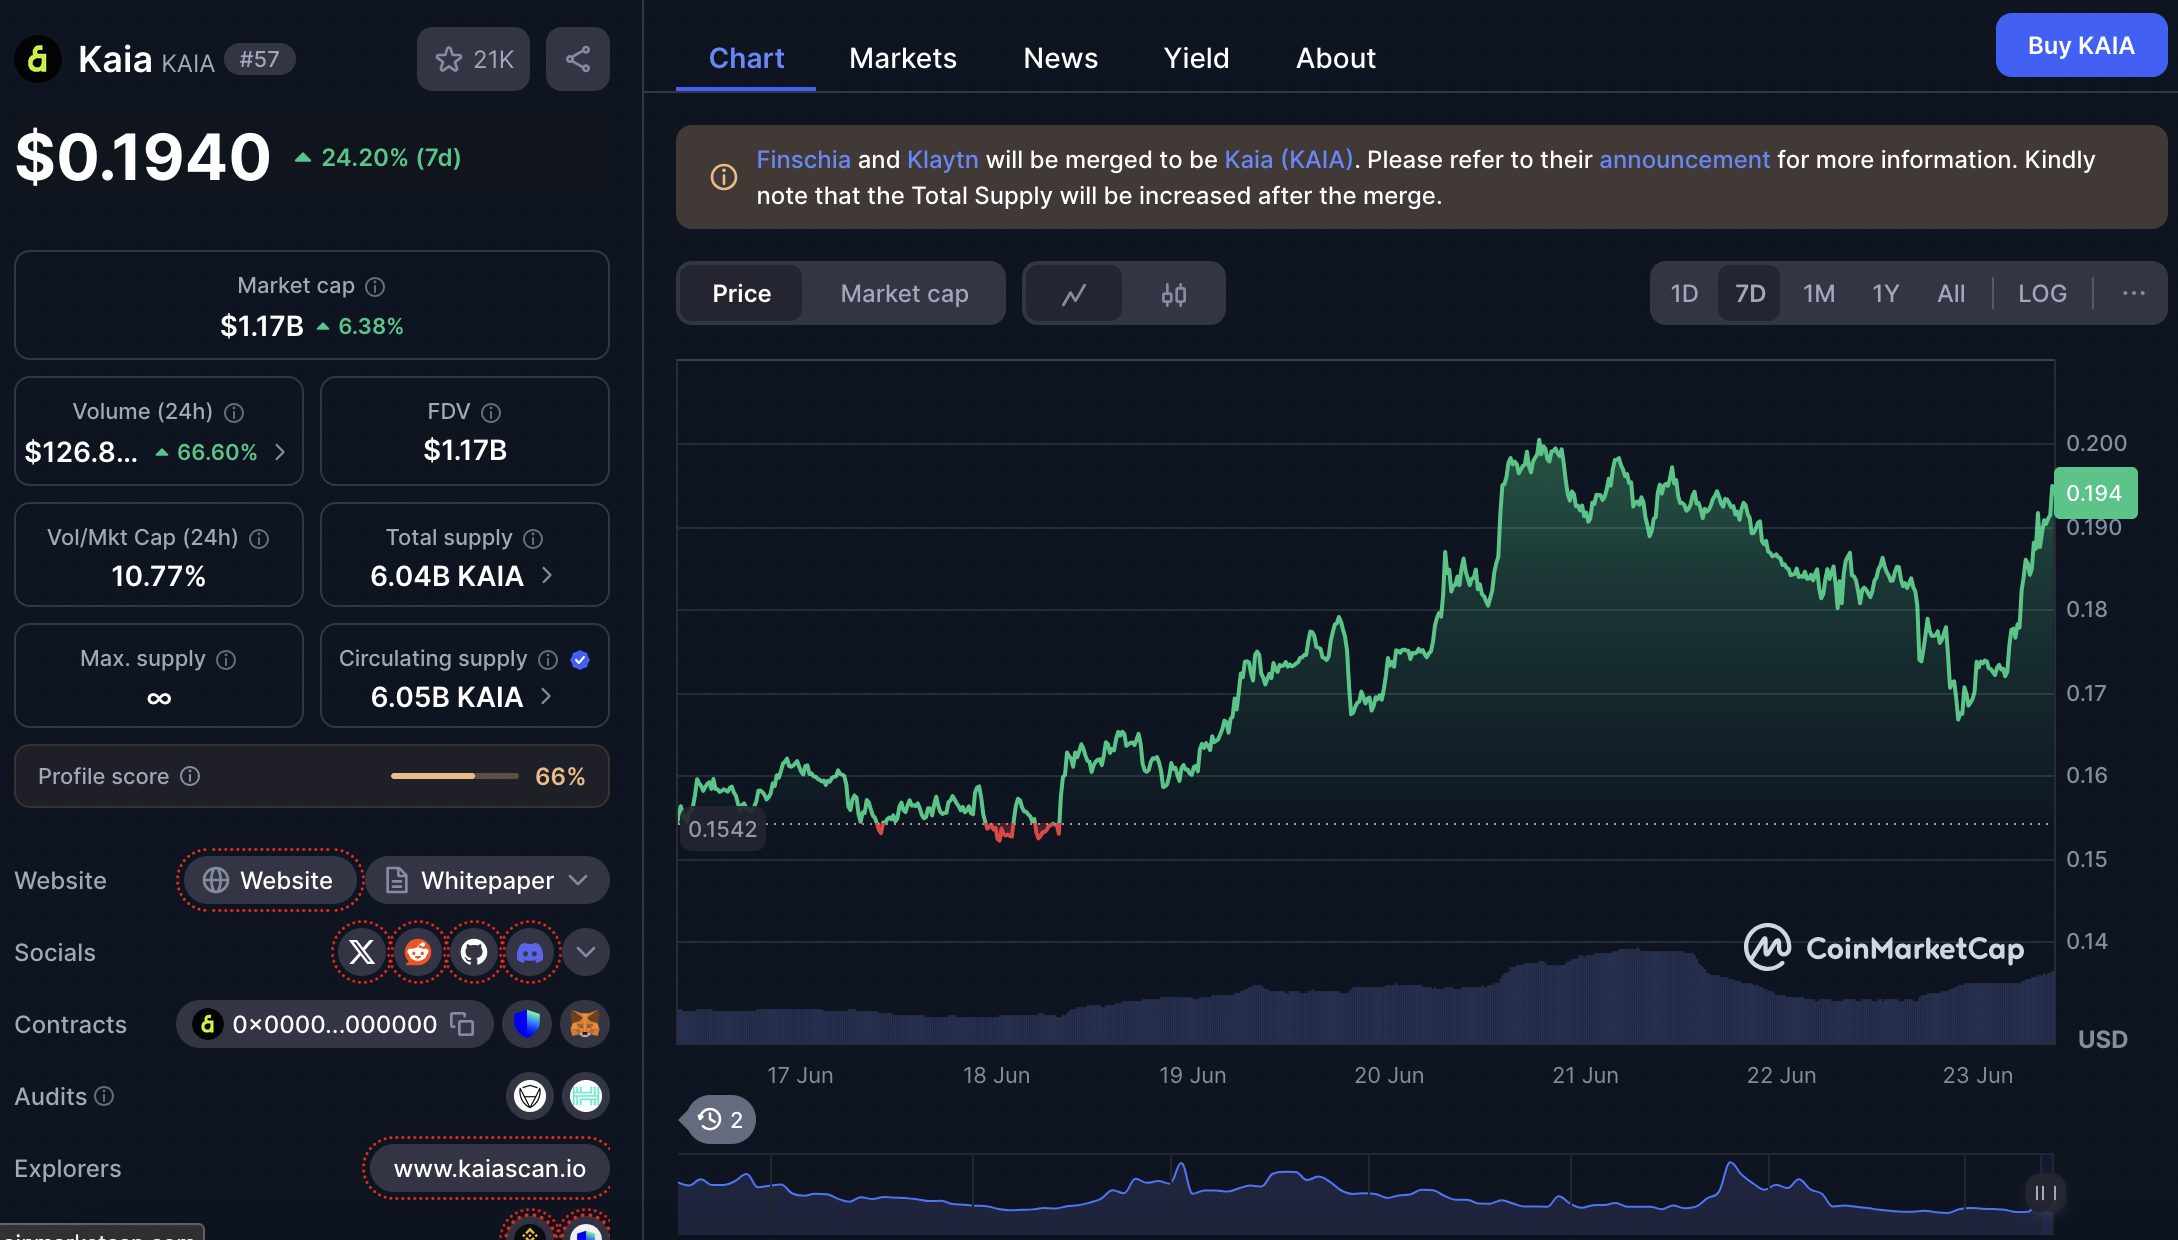This screenshot has width=2178, height=1240.
Task: Show Profile score info tooltip icon
Action: click(x=190, y=776)
